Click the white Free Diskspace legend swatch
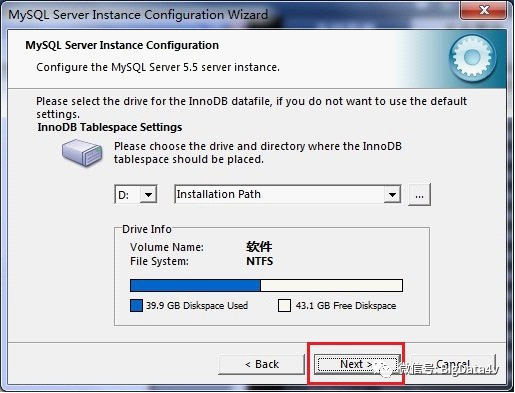Screen dimensions: 515x393 pos(284,305)
